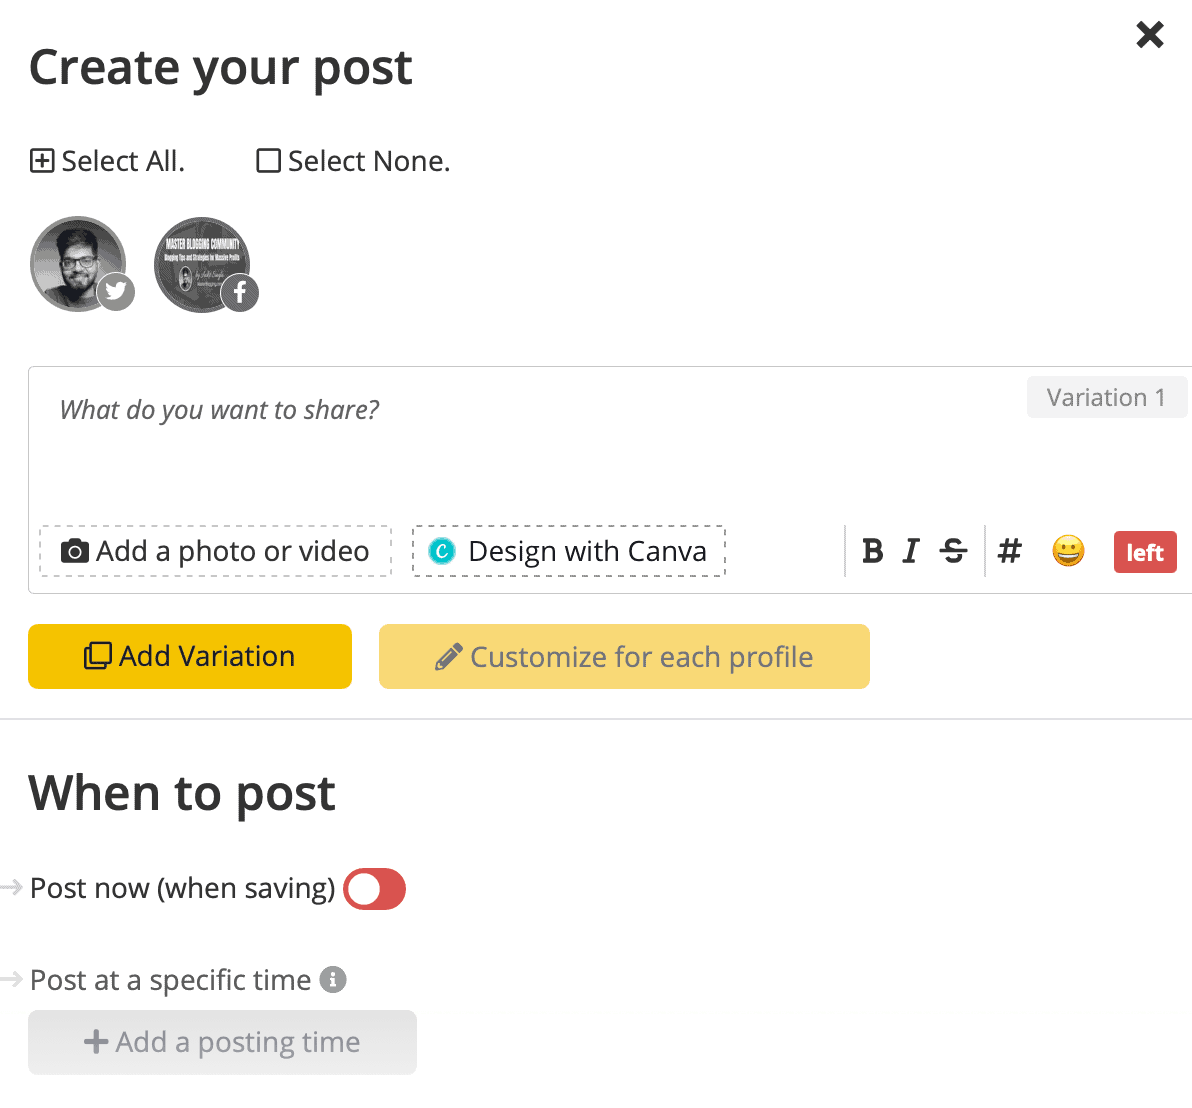Click the Twitter badge on the profile avatar
The image size is (1192, 1108).
[116, 291]
